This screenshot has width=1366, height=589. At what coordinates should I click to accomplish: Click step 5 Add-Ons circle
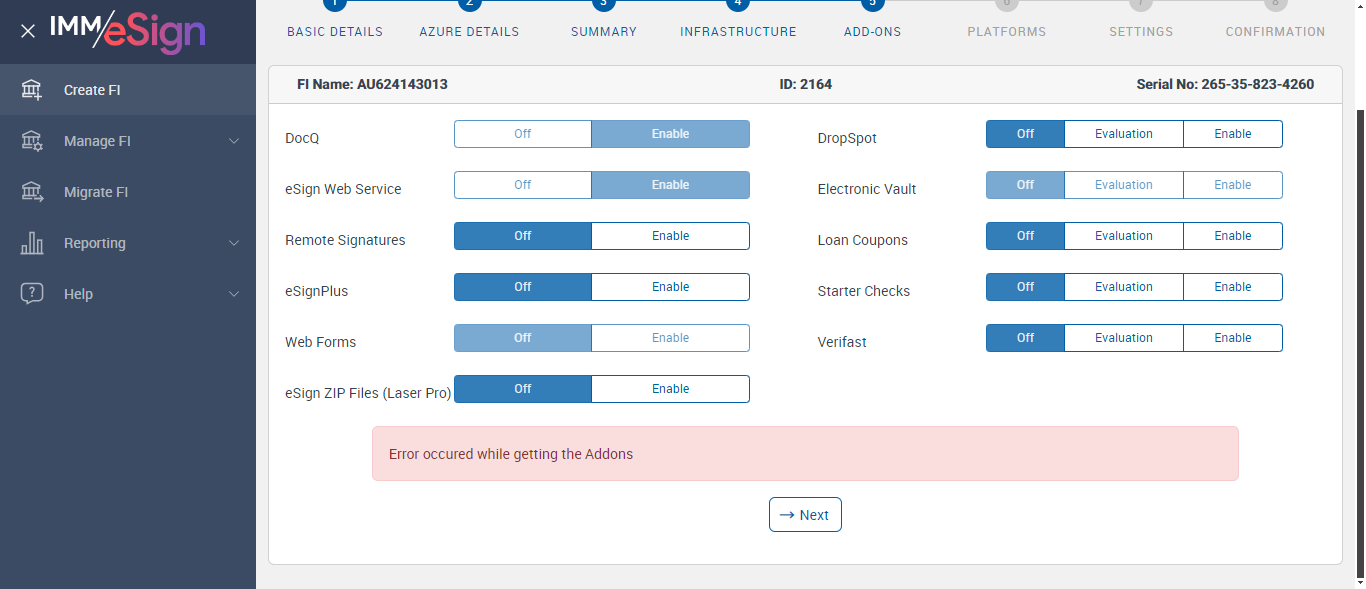coord(872,4)
